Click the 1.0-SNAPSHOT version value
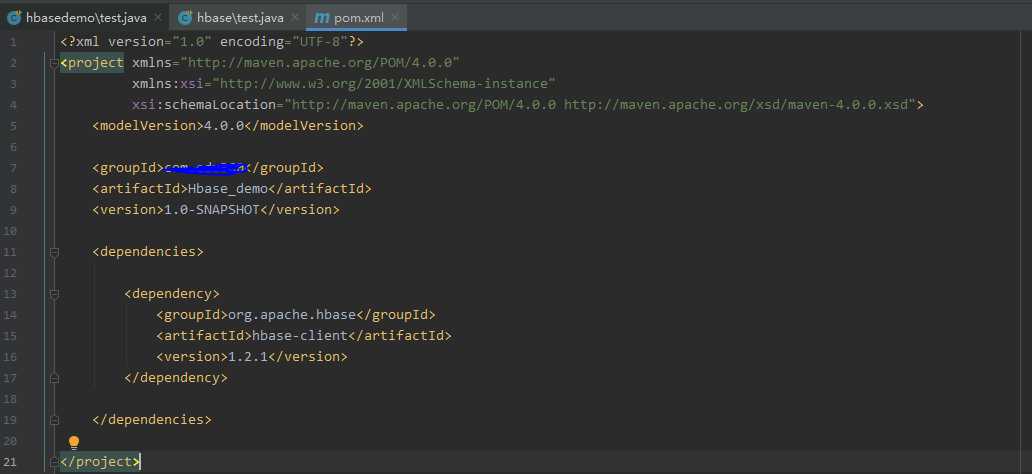The width and height of the screenshot is (1032, 474). click(x=212, y=210)
